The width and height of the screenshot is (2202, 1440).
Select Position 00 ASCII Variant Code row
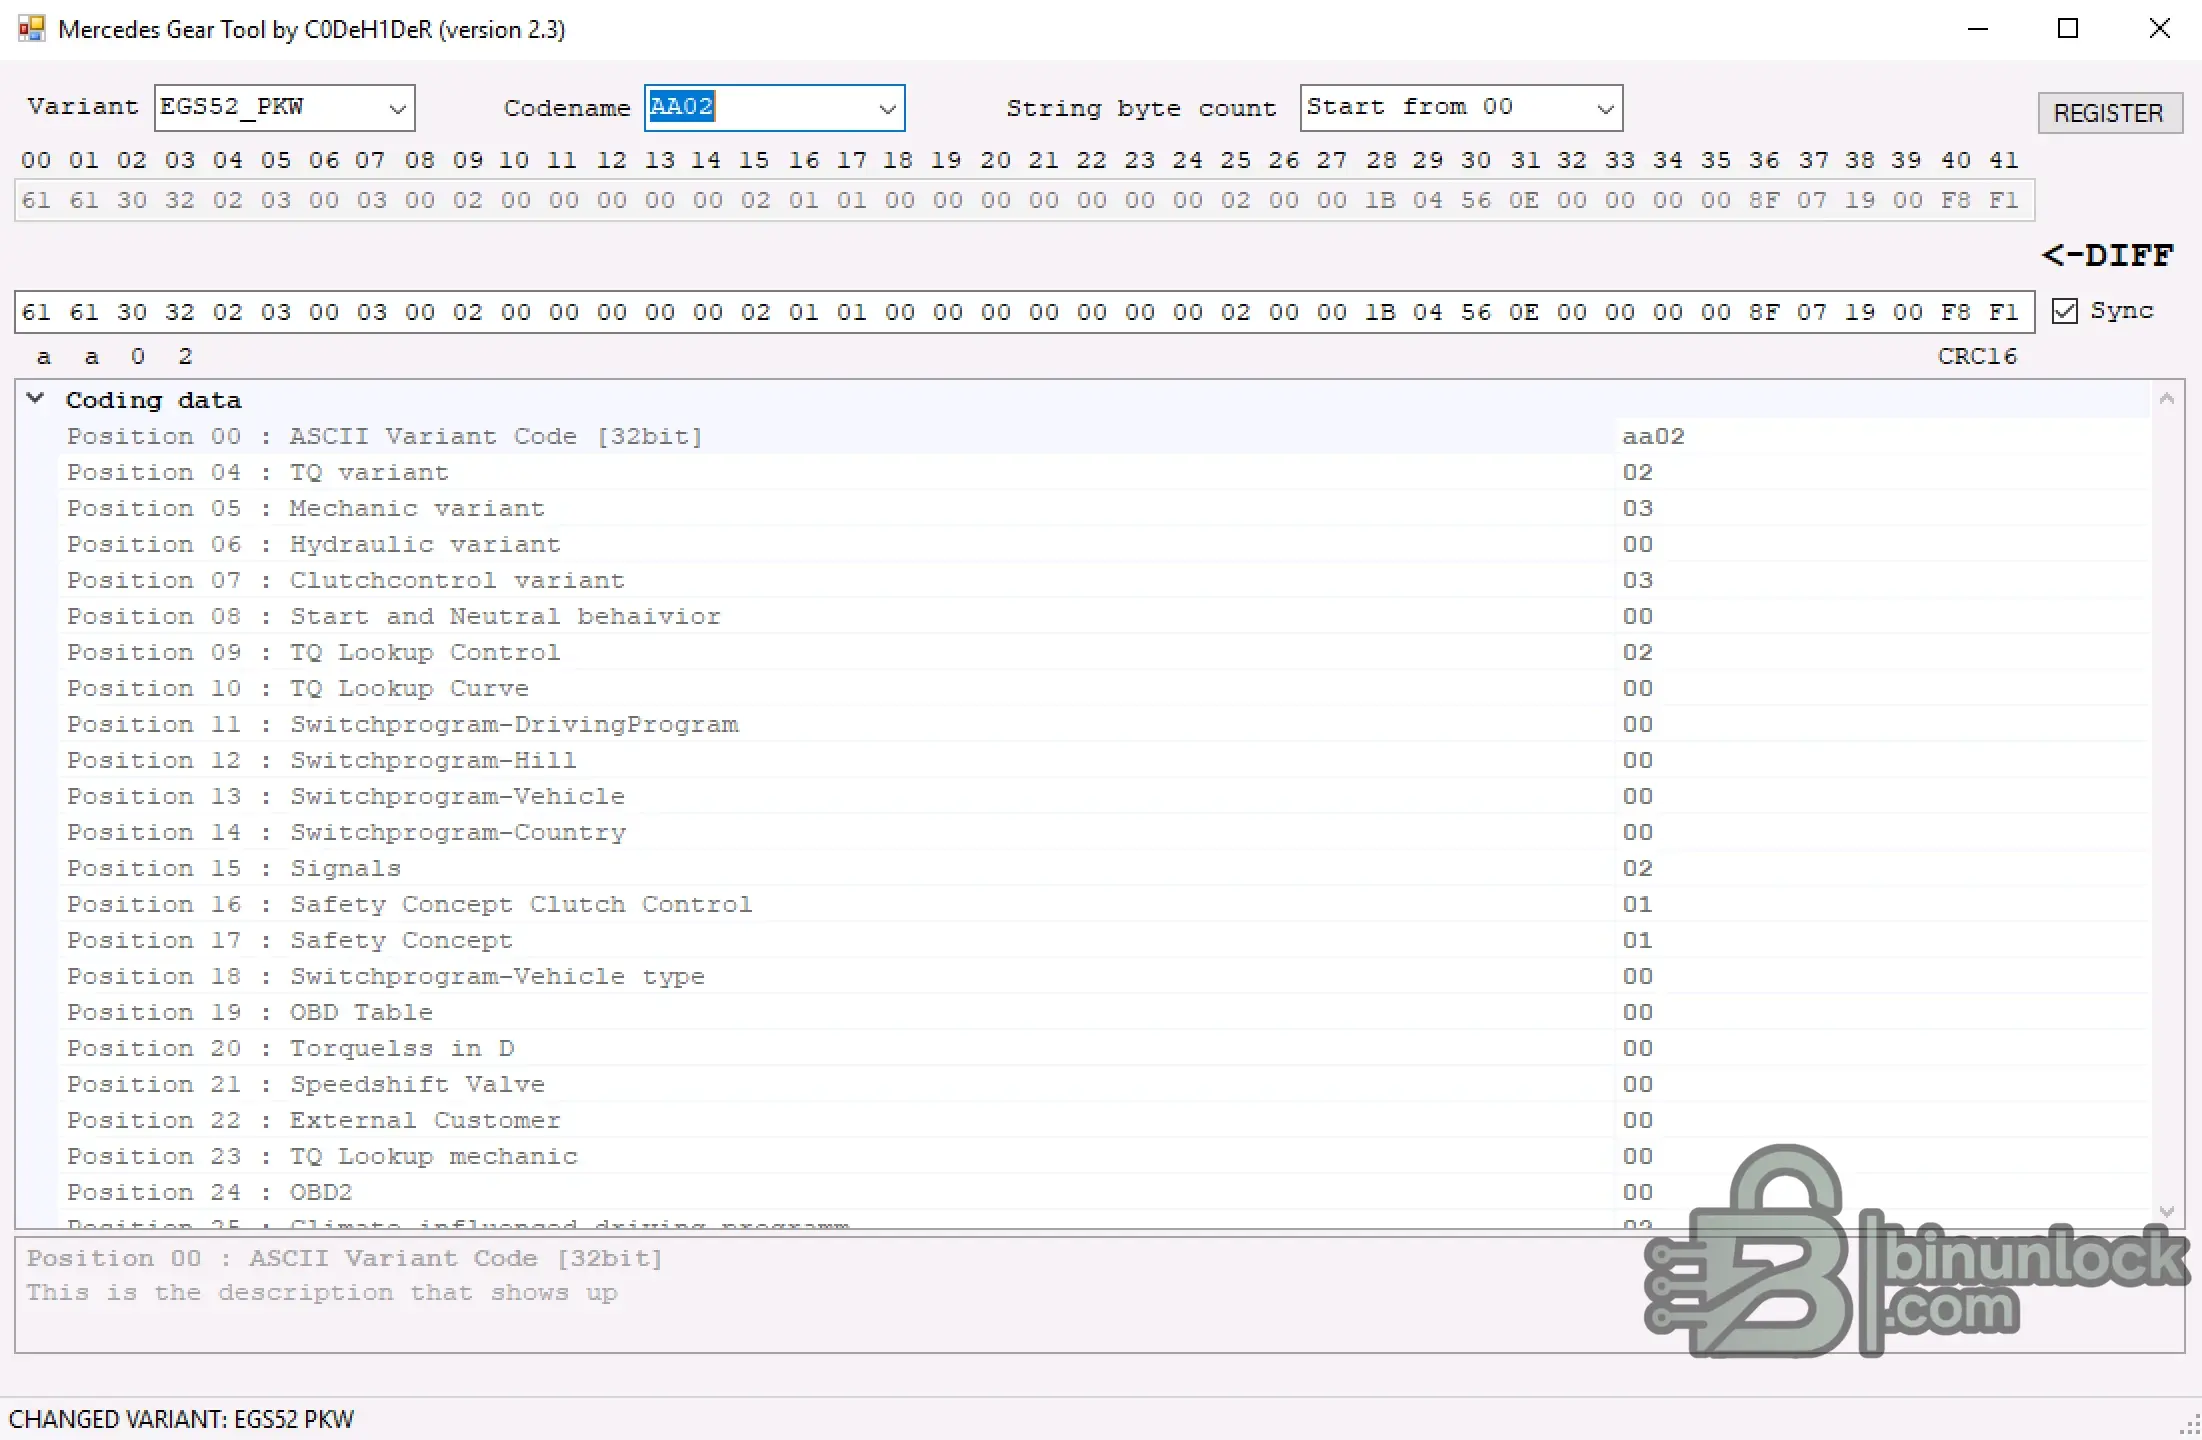click(x=1104, y=436)
